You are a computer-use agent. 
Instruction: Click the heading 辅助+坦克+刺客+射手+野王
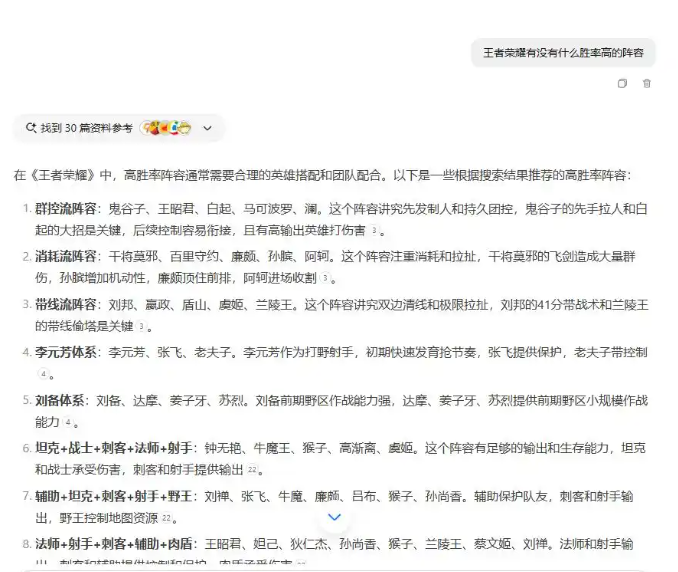click(114, 496)
